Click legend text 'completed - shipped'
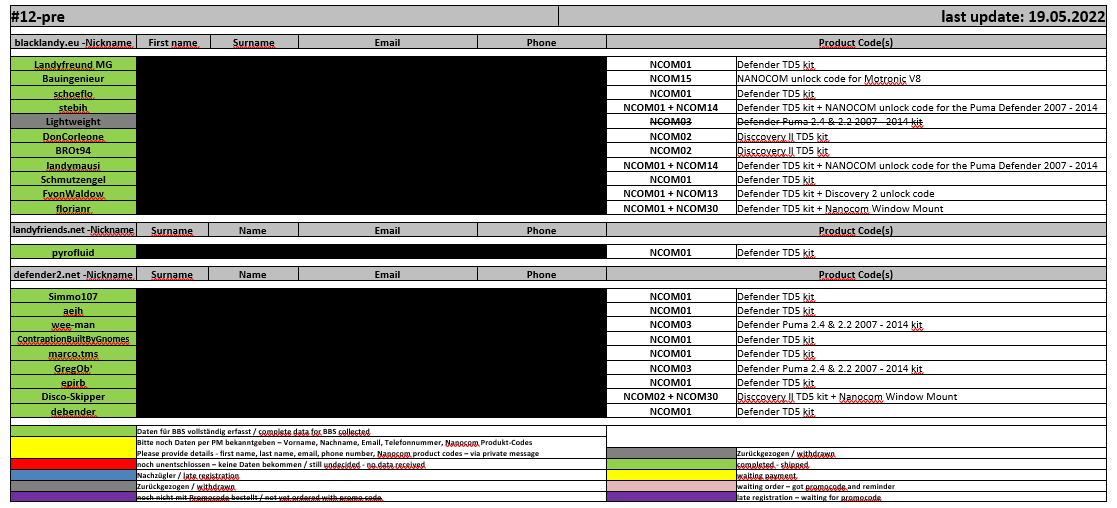This screenshot has width=1117, height=508. pyautogui.click(x=773, y=464)
